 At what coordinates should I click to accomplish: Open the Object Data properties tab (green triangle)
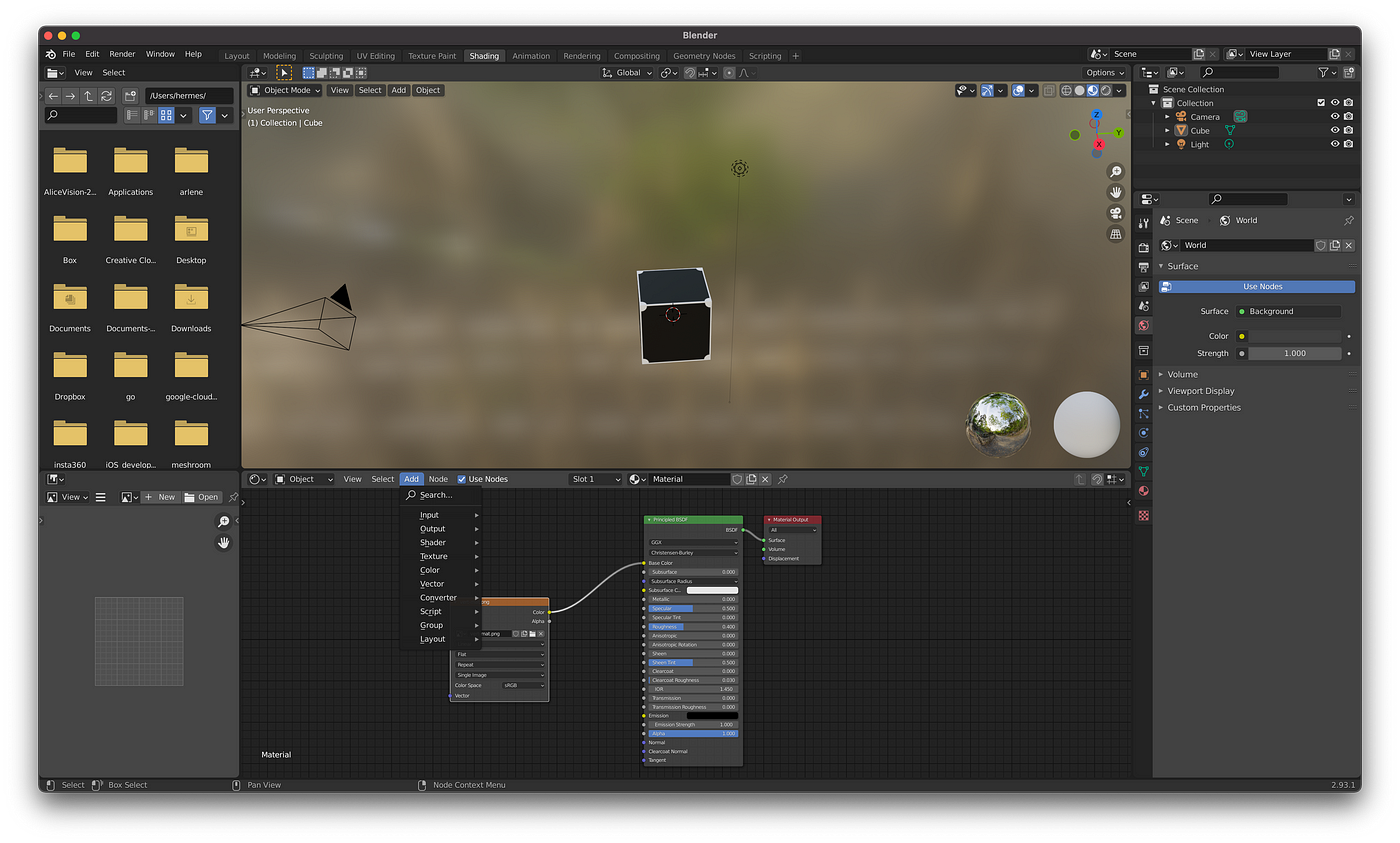1144,471
